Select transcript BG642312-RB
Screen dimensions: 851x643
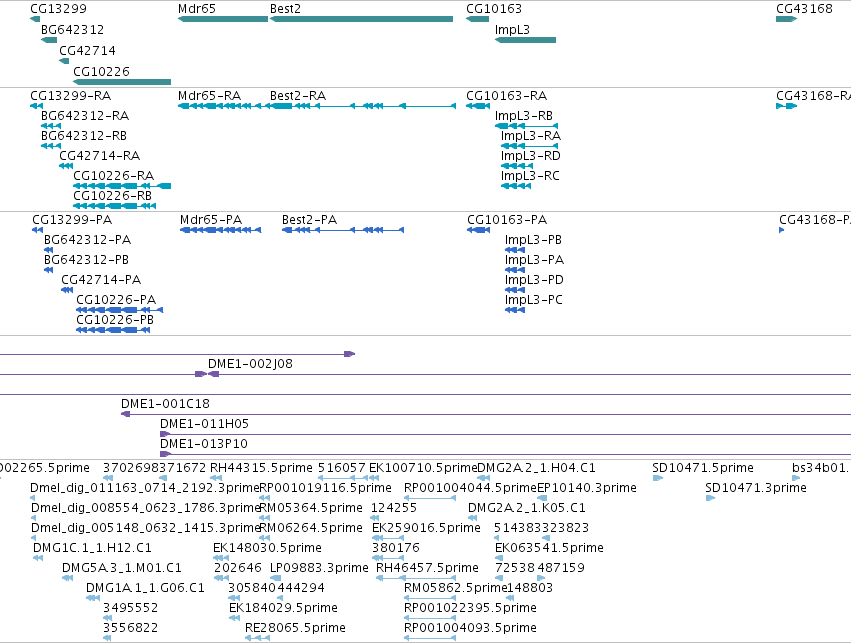tap(51, 146)
